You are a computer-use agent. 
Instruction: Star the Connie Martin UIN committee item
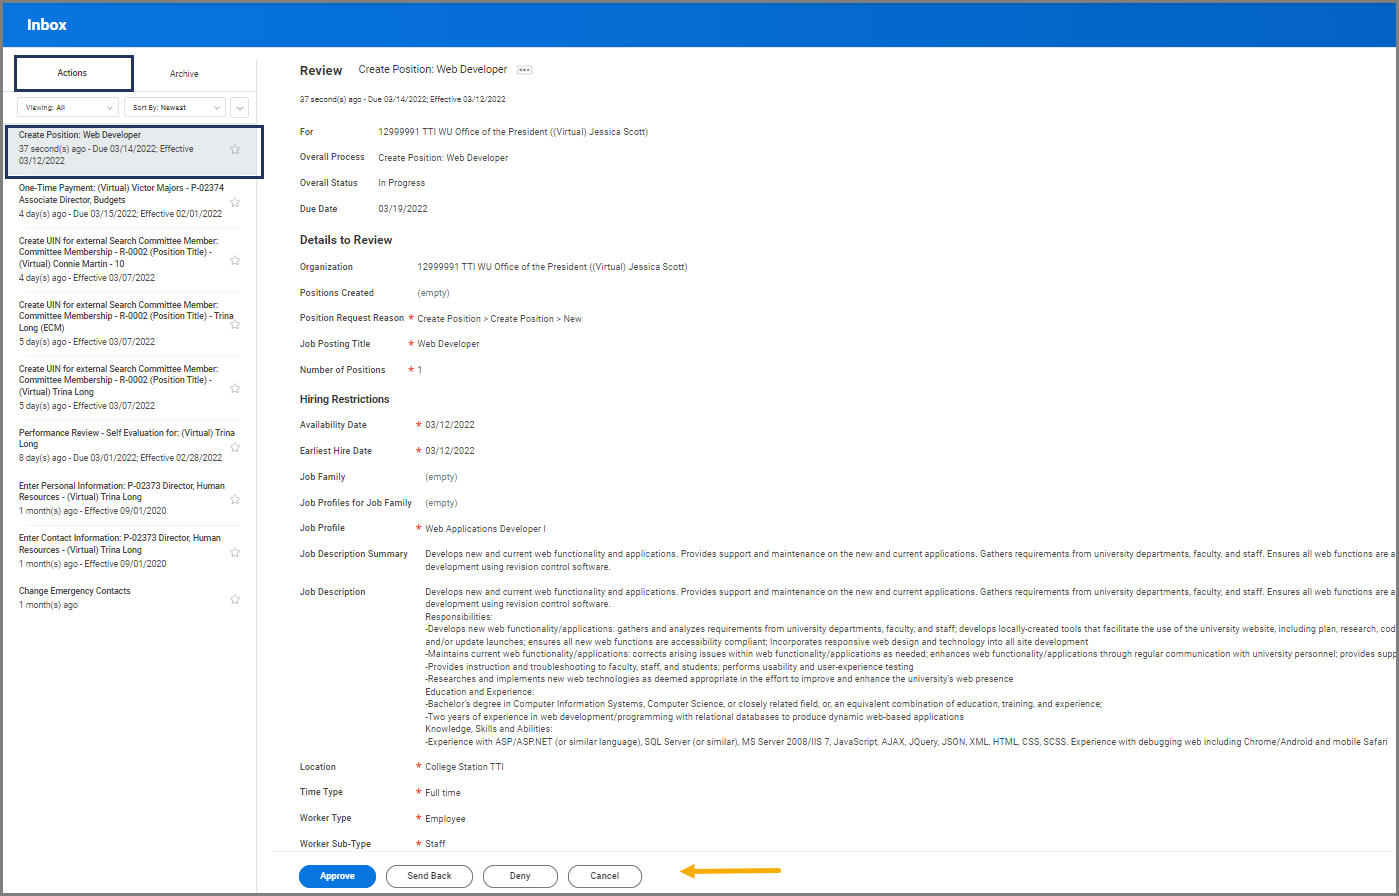235,260
